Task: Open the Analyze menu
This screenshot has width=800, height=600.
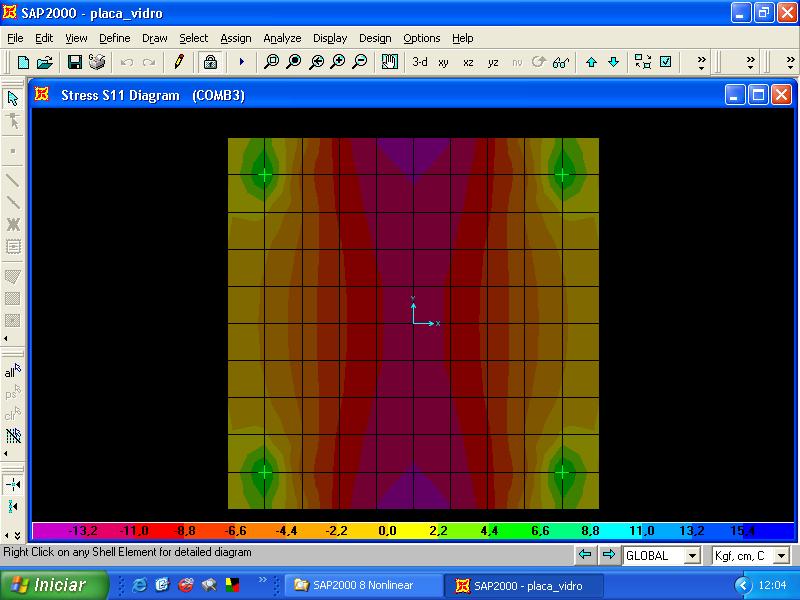Action: tap(282, 38)
